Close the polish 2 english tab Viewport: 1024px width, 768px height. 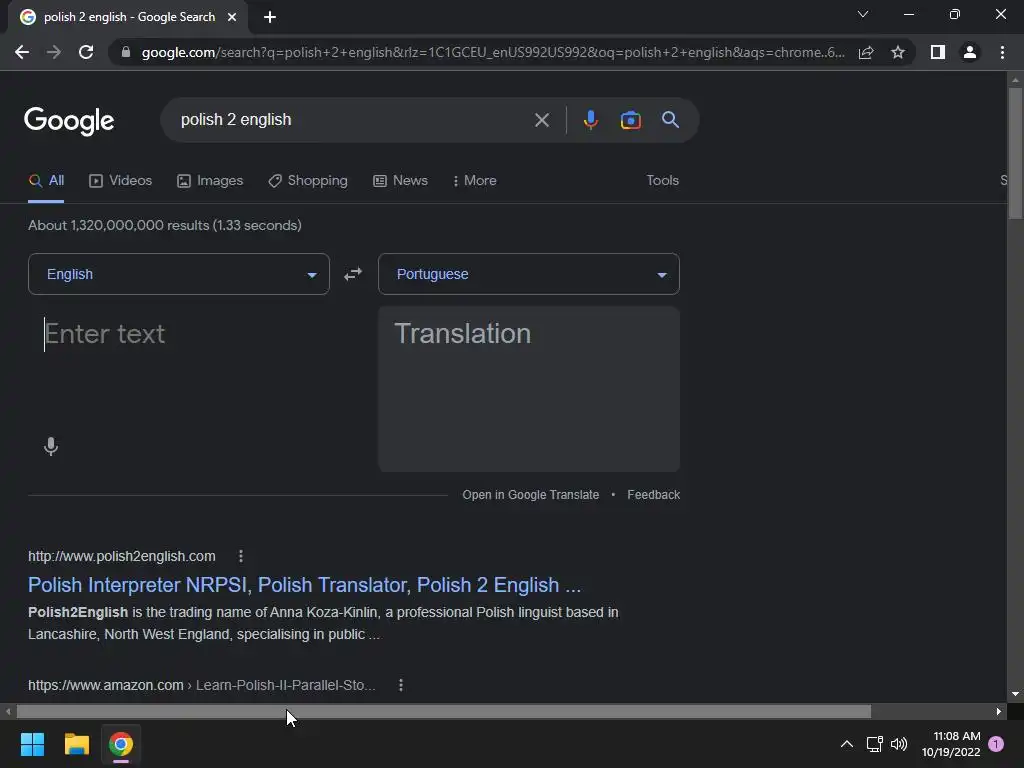tap(232, 17)
